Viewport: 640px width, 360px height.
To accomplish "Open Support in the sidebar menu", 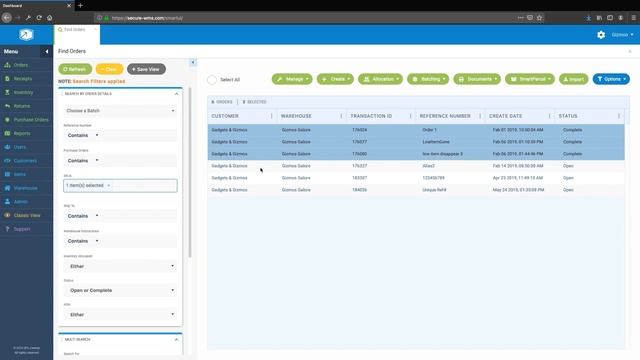I will pos(22,229).
